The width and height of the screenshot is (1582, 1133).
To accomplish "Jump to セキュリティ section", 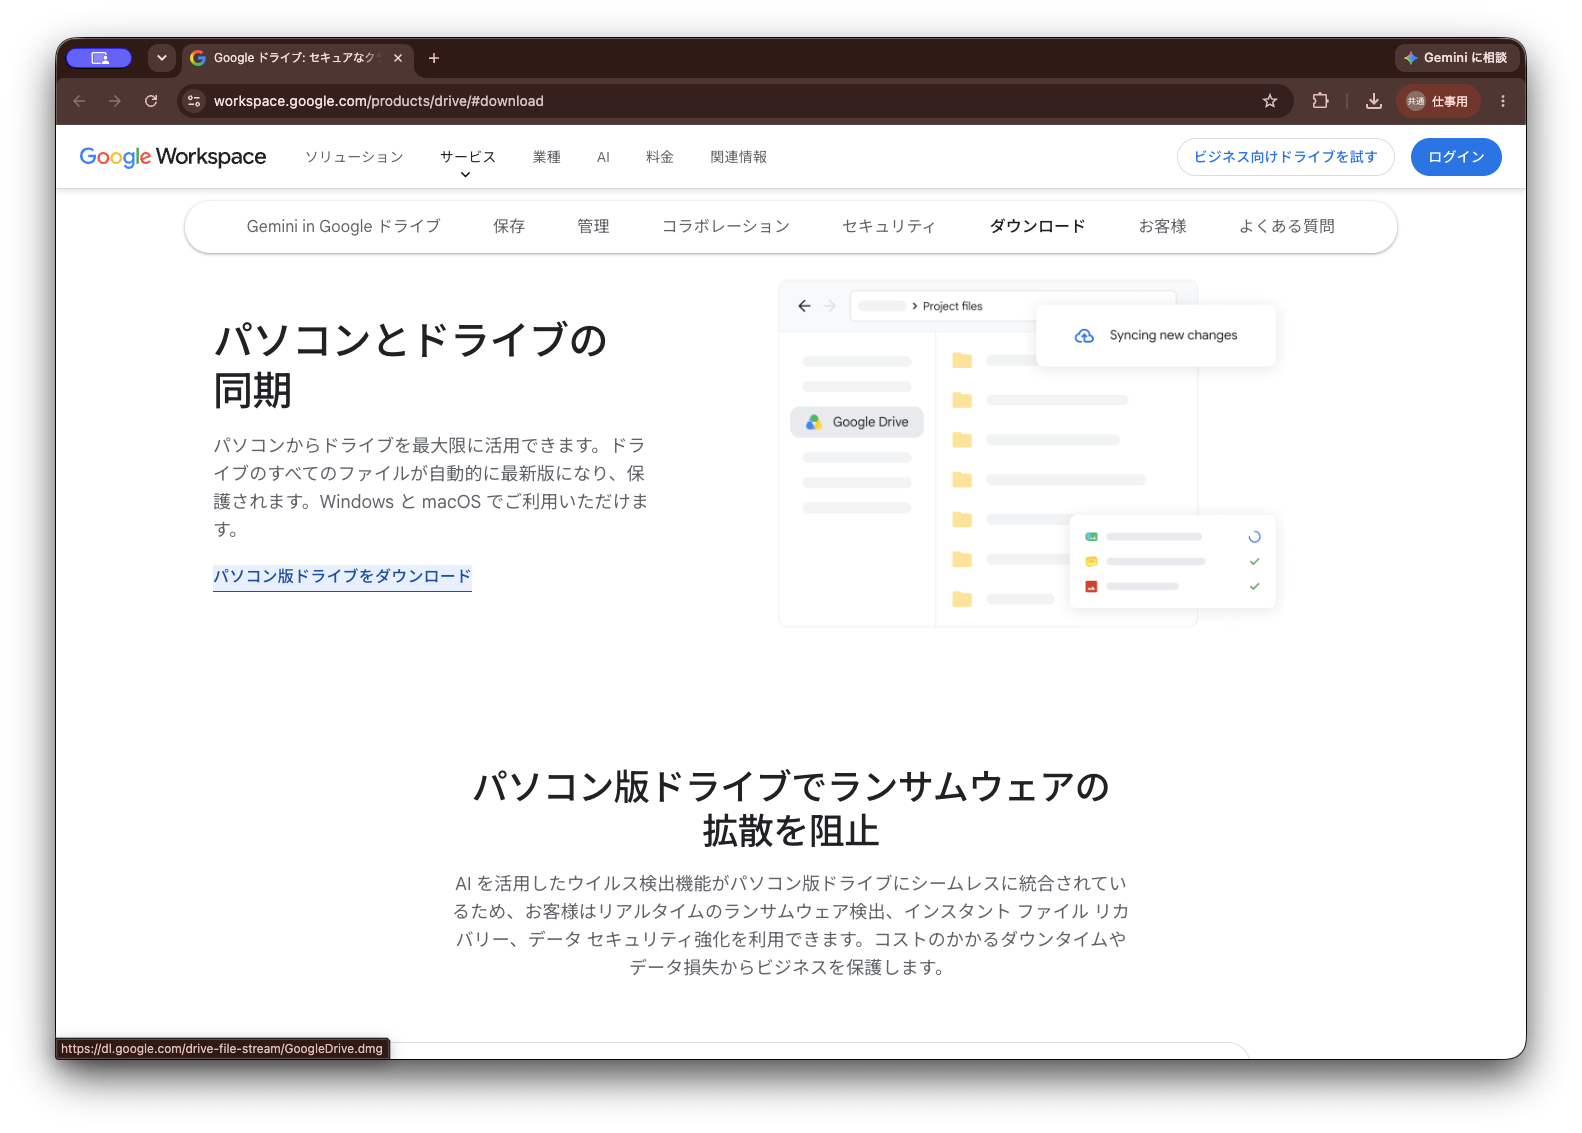I will pos(889,227).
